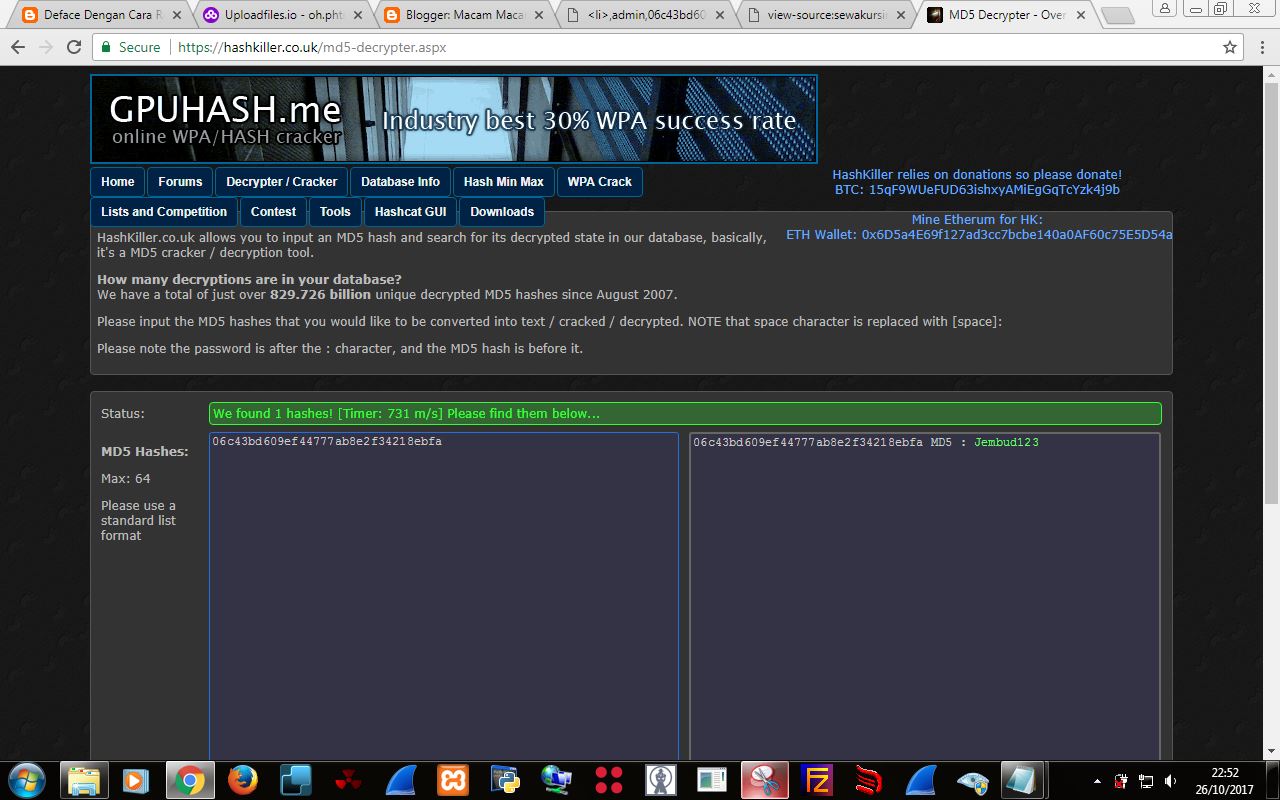
Task: Open Python from the taskbar
Action: click(504, 780)
